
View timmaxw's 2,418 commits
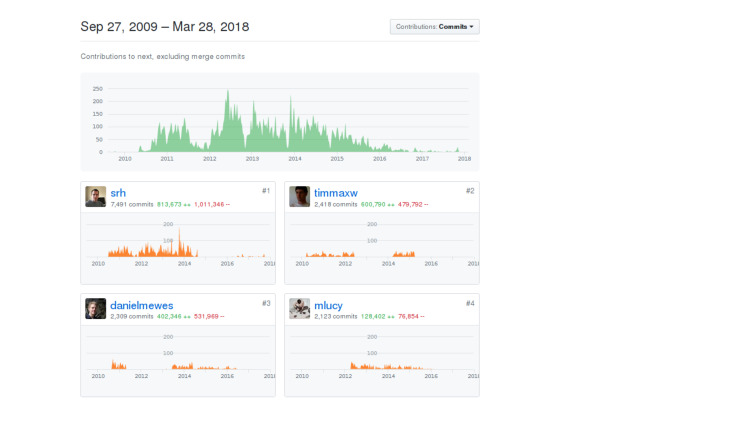point(336,204)
